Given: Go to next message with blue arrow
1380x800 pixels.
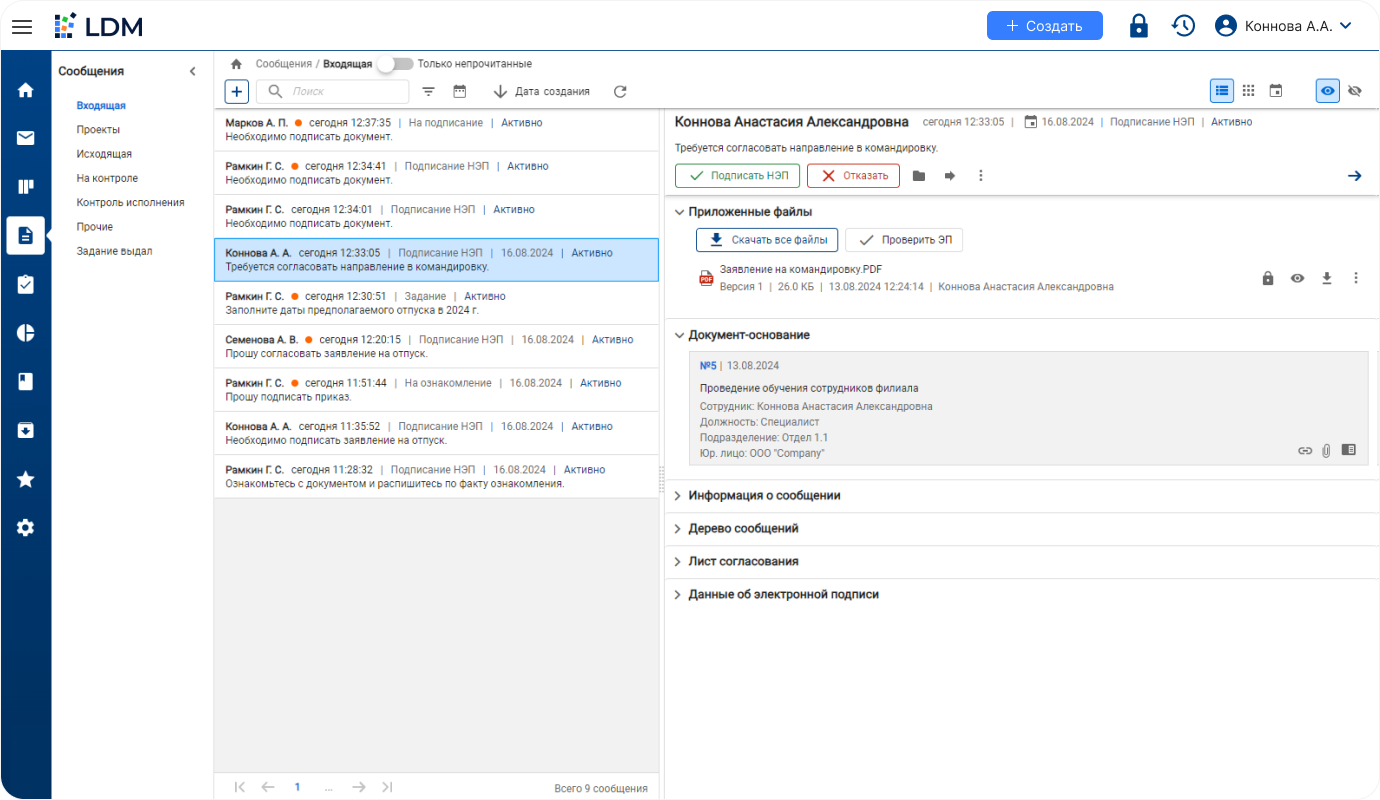Looking at the screenshot, I should [1355, 176].
